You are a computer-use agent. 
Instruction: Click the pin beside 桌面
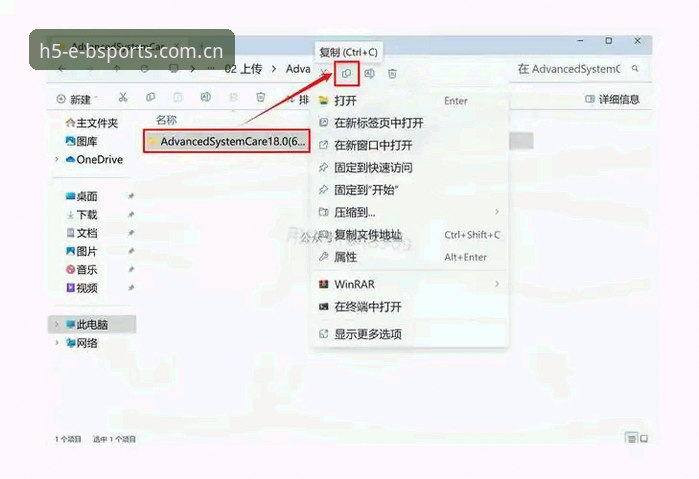pos(131,196)
